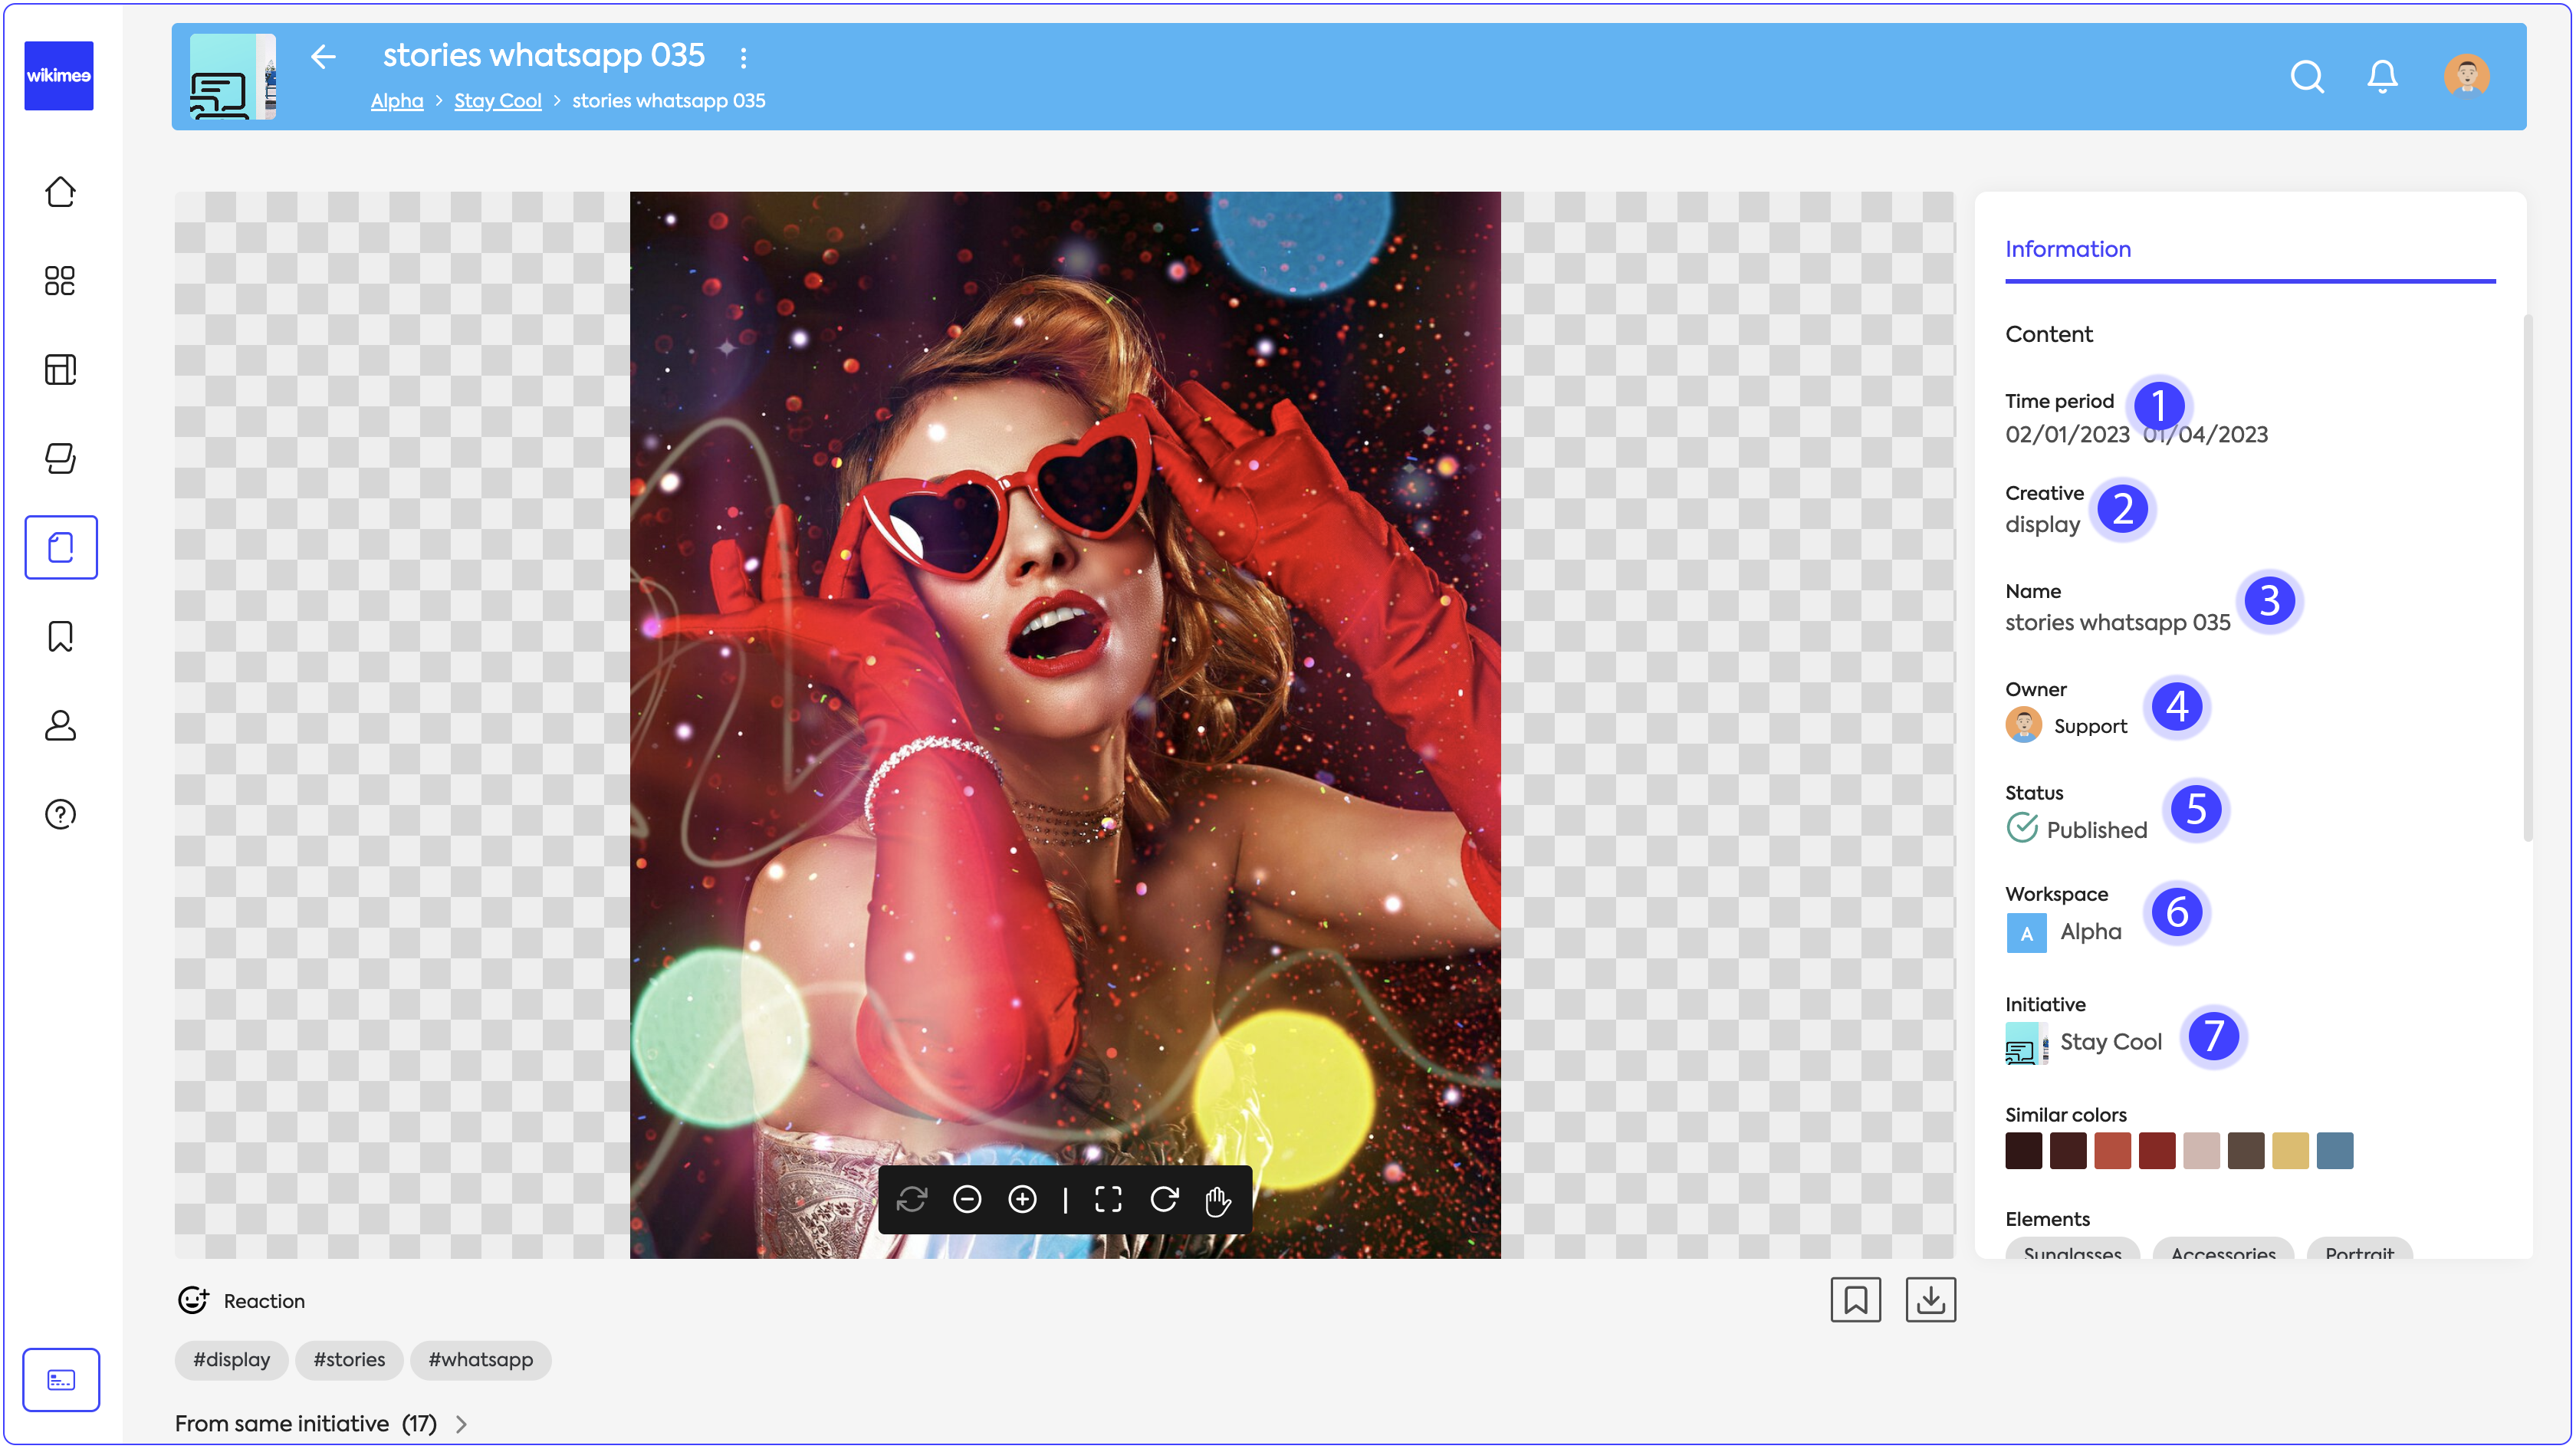This screenshot has width=2576, height=1449.
Task: Download the asset with download icon
Action: 1930,1300
